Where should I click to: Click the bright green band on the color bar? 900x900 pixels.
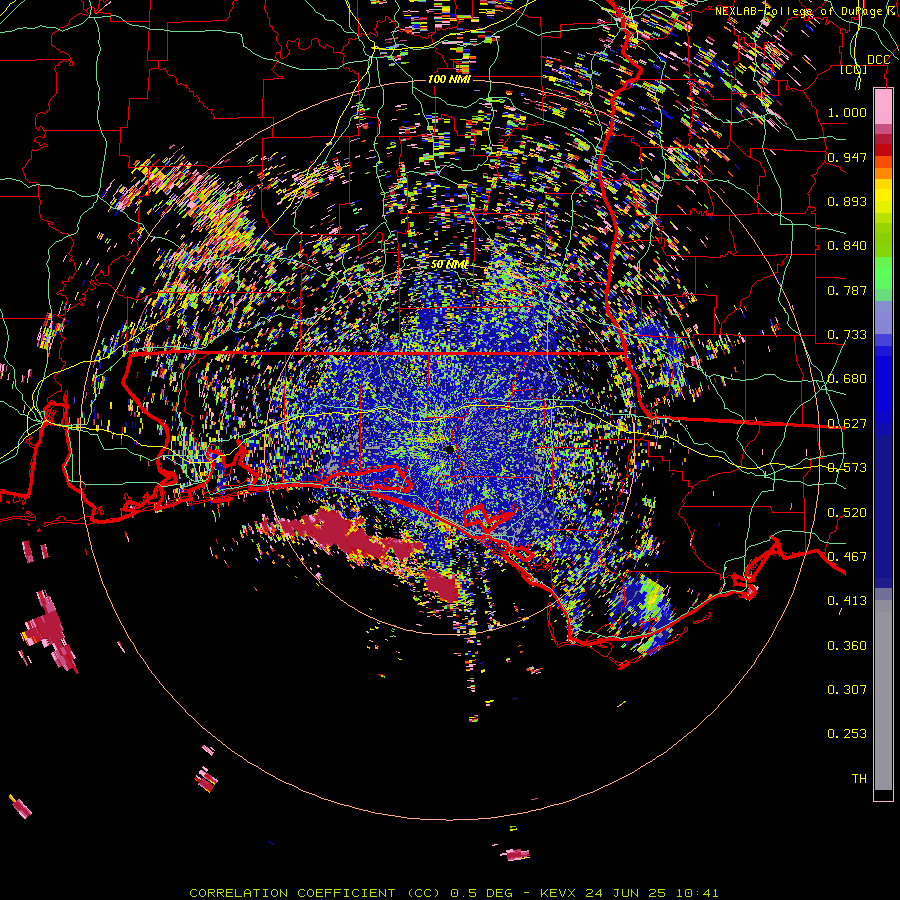coord(883,273)
